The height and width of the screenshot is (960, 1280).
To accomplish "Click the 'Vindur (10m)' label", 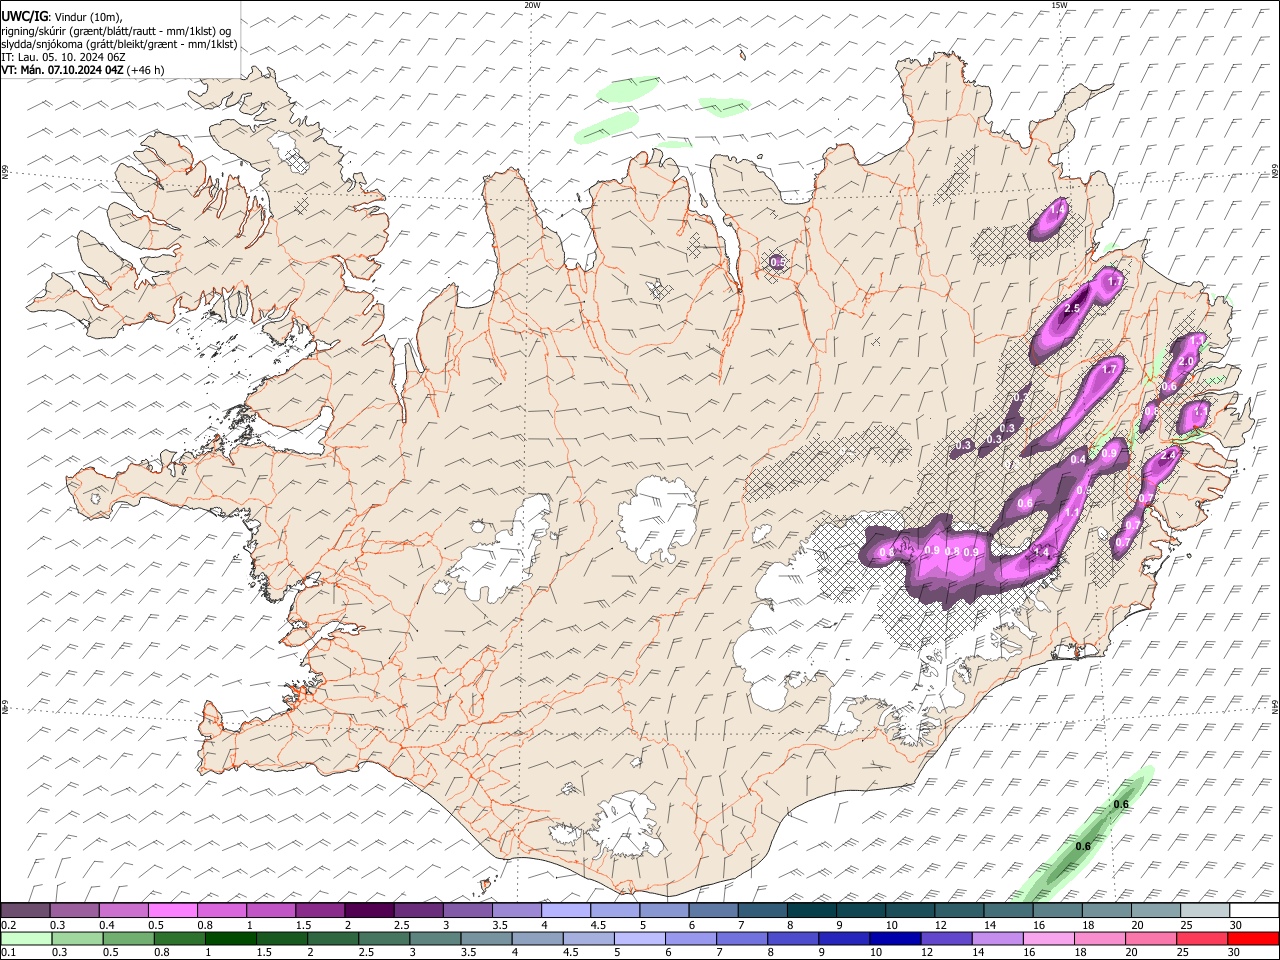I will point(87,17).
